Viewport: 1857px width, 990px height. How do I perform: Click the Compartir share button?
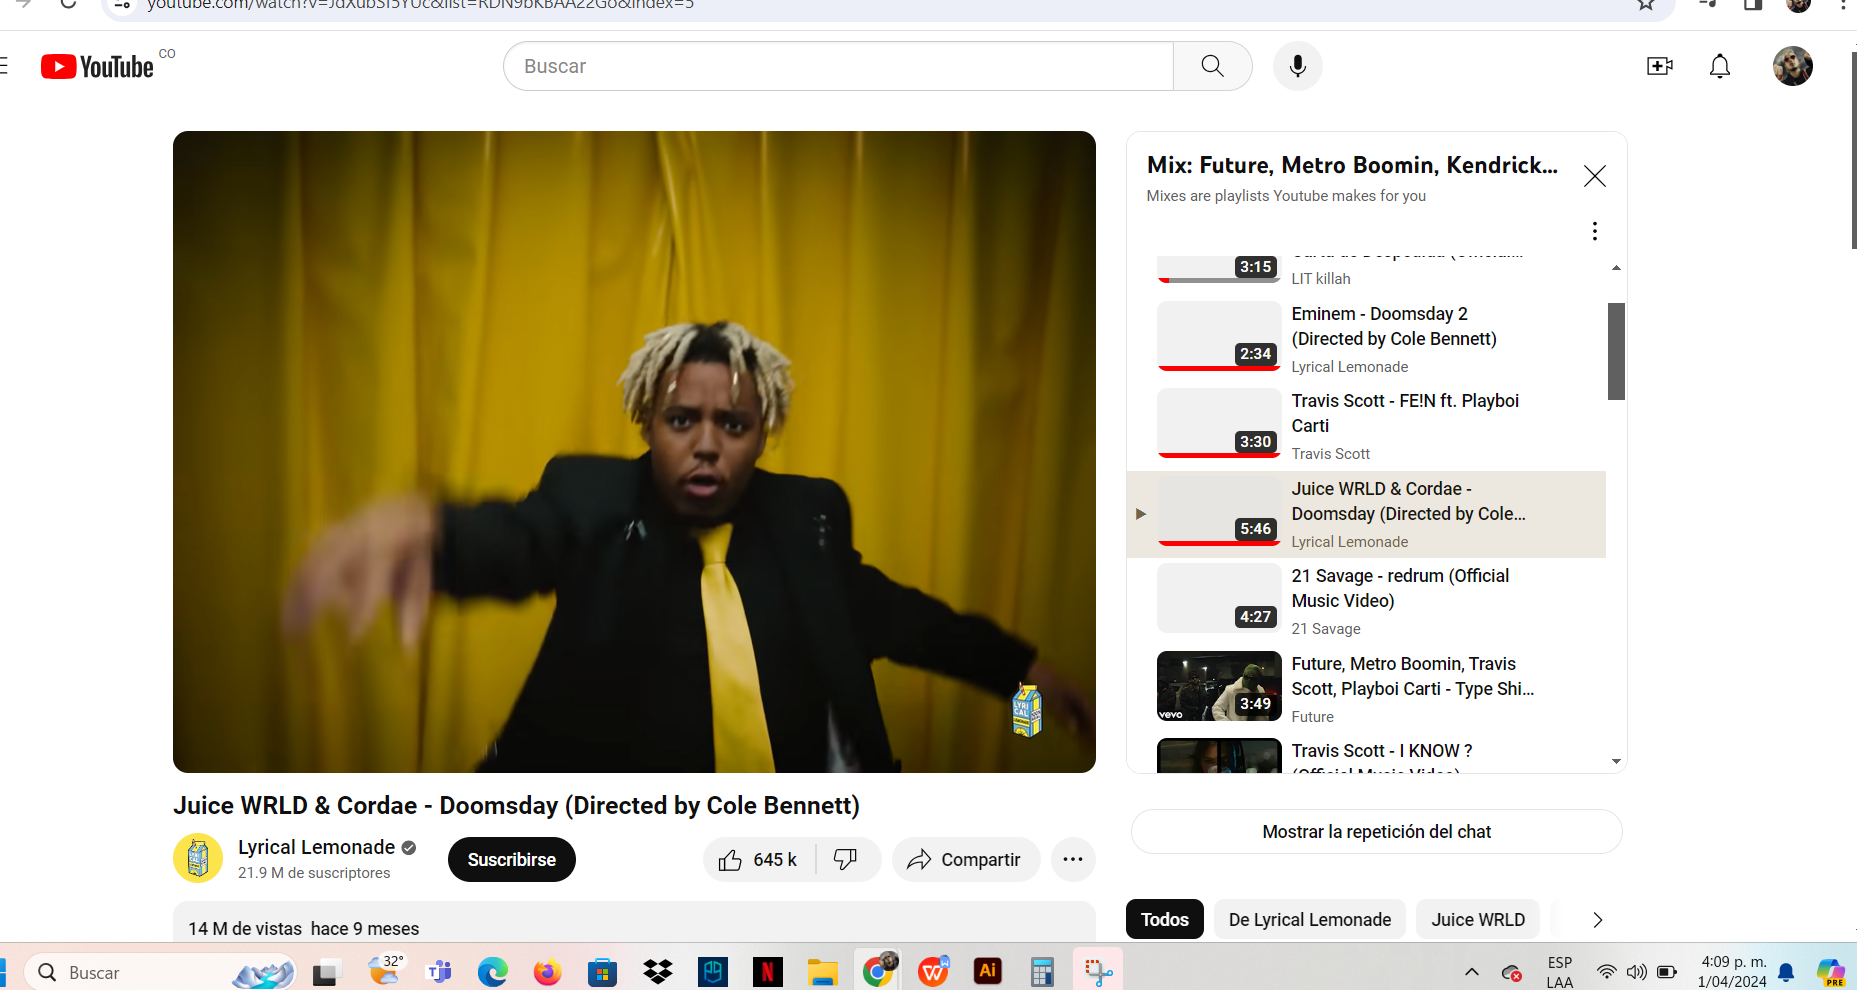click(x=965, y=860)
